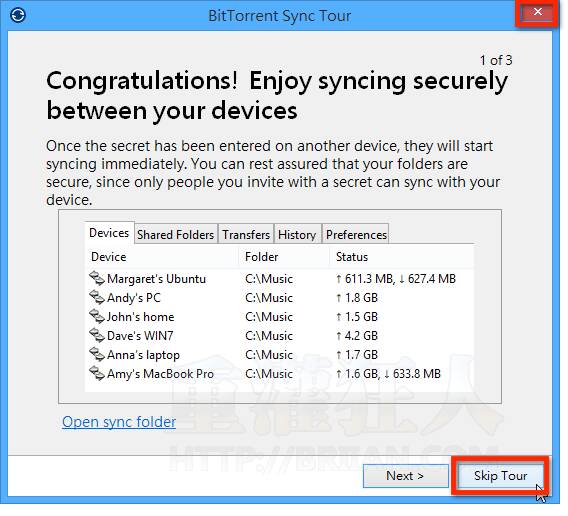Sort list by Folder column header

pyautogui.click(x=284, y=257)
